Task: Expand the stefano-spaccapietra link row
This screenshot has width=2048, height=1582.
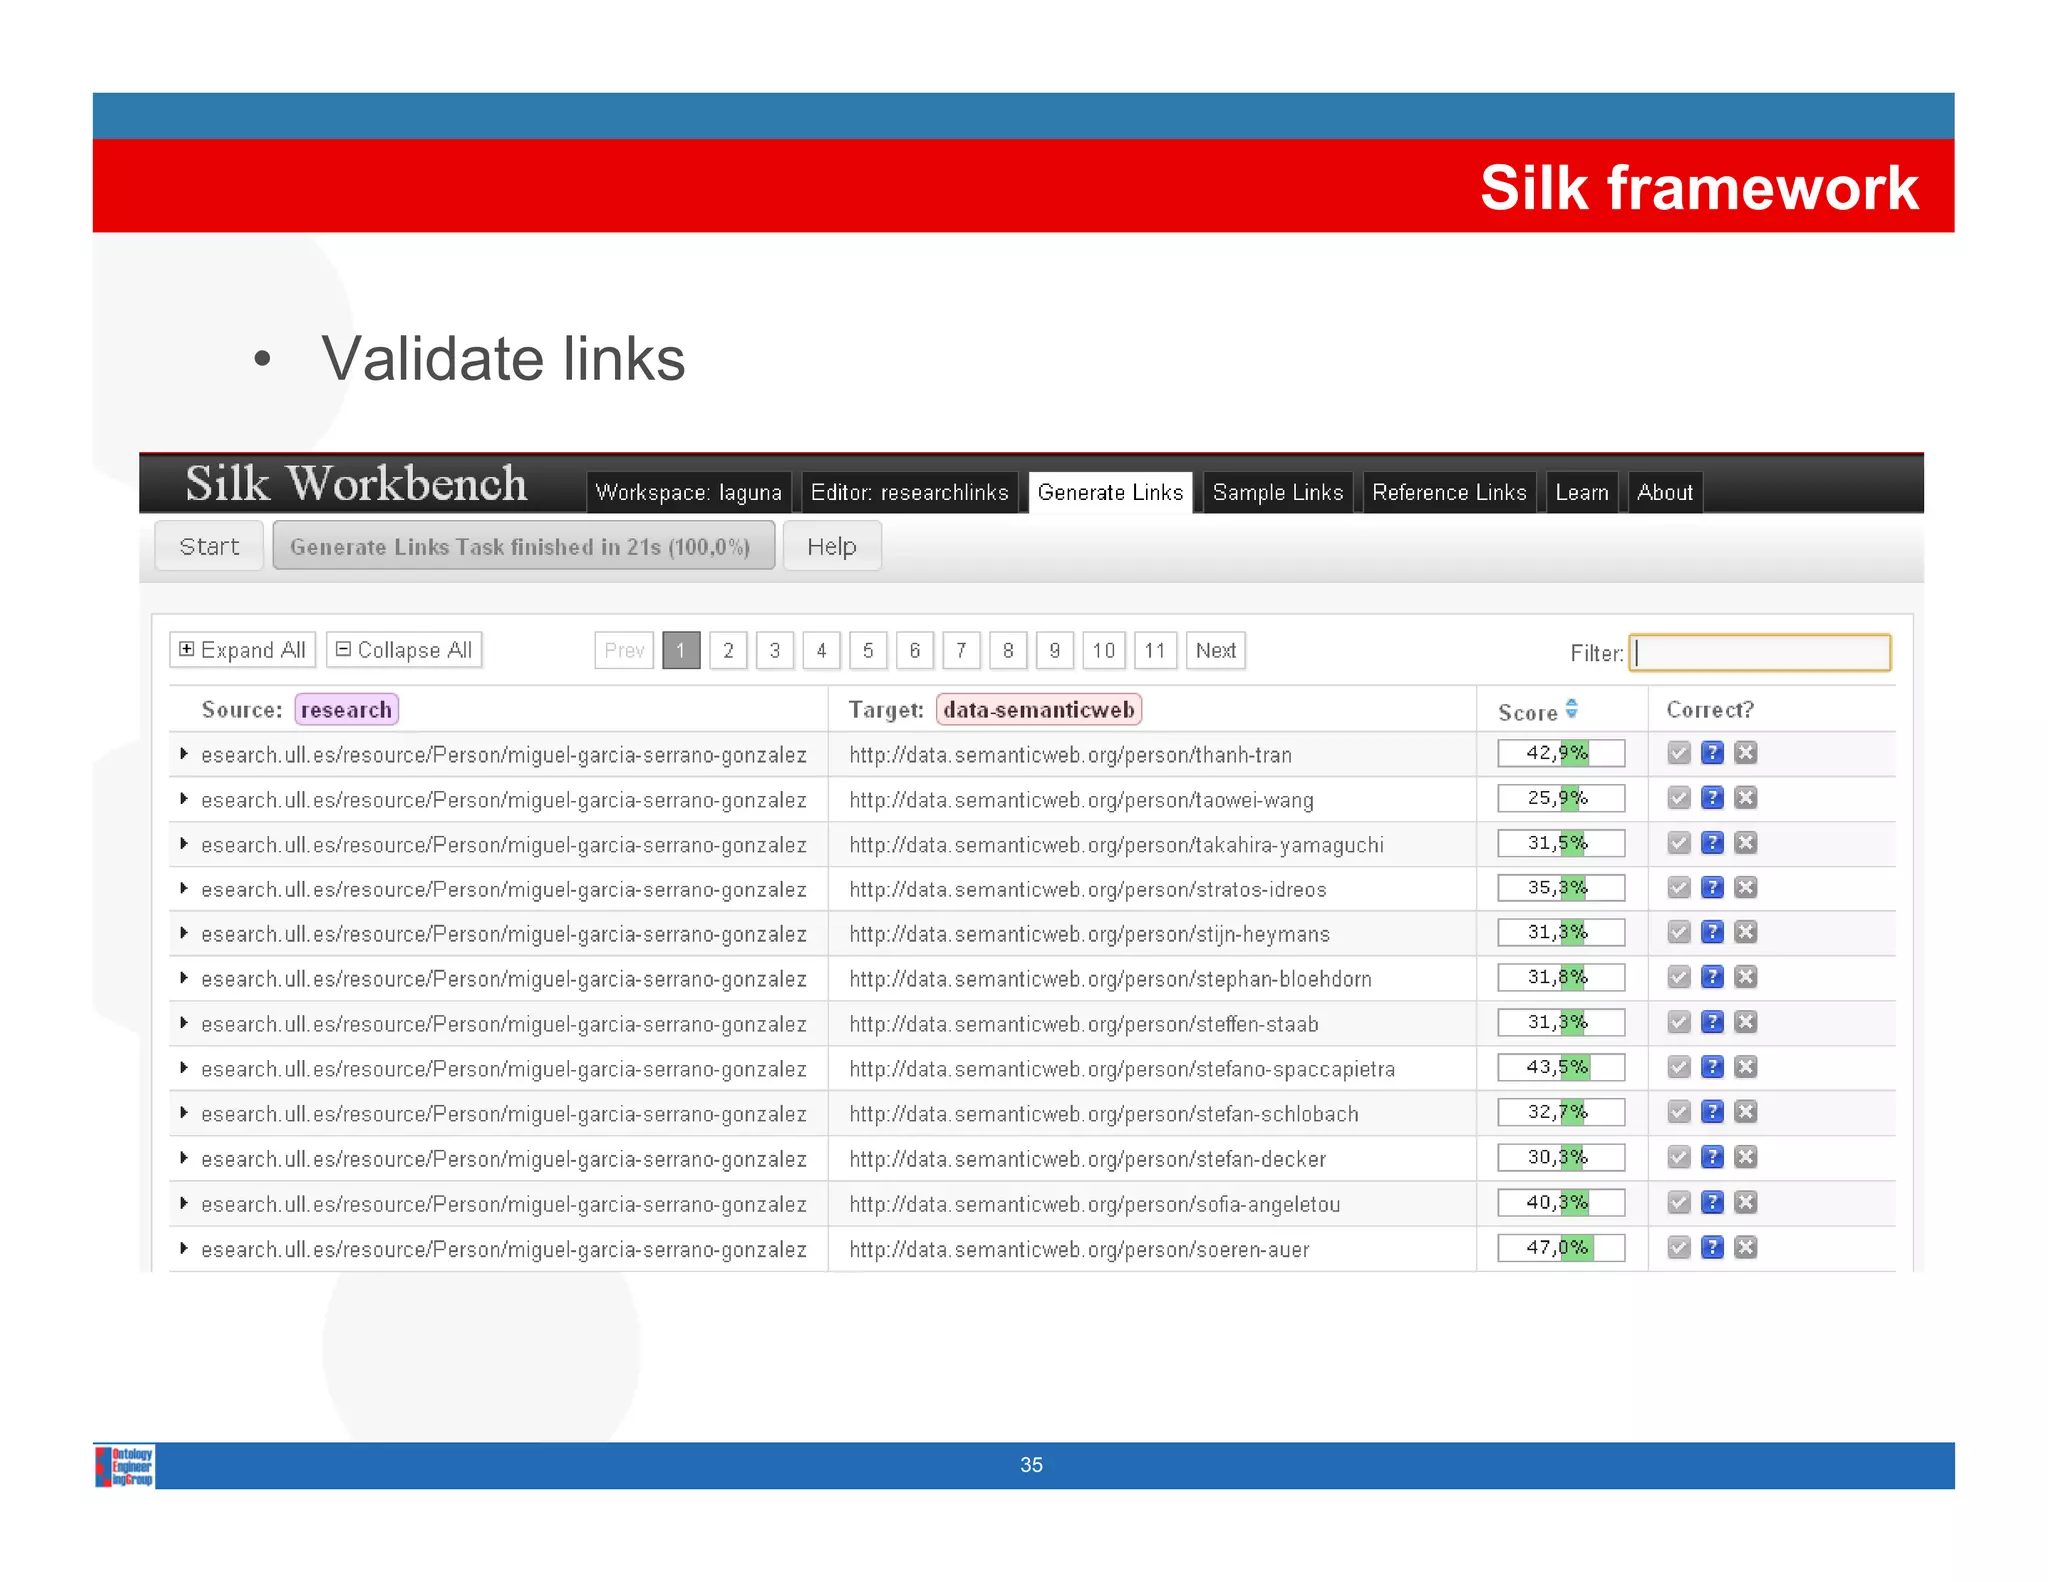Action: (x=184, y=1068)
